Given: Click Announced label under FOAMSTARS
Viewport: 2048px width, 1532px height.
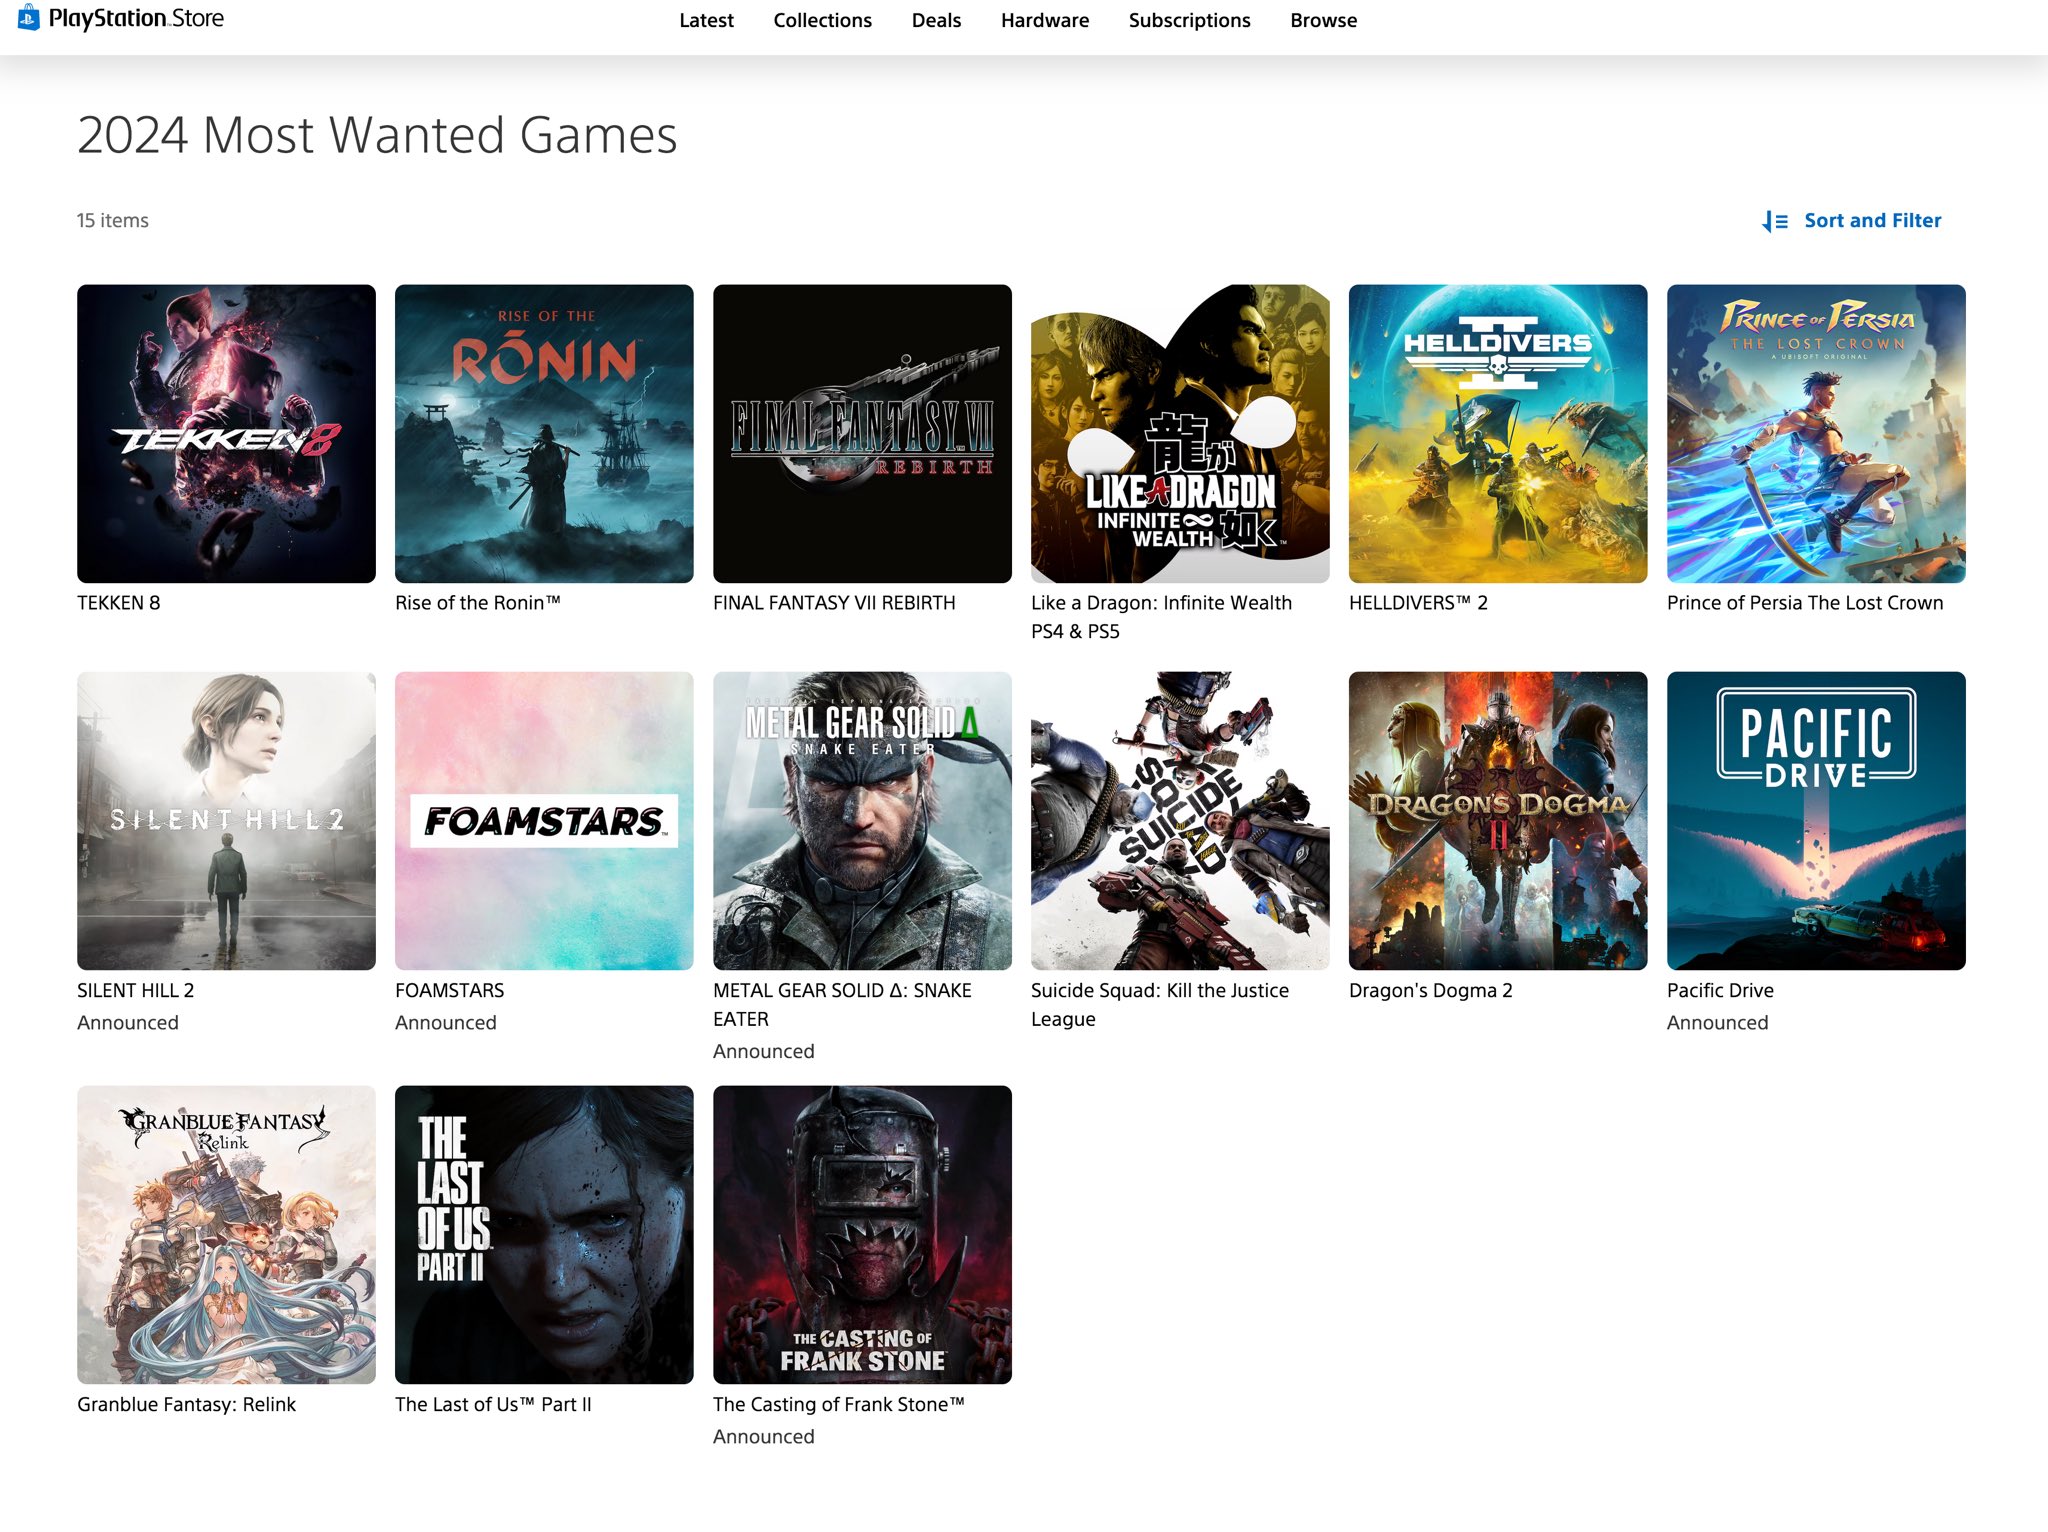Looking at the screenshot, I should coord(446,1022).
